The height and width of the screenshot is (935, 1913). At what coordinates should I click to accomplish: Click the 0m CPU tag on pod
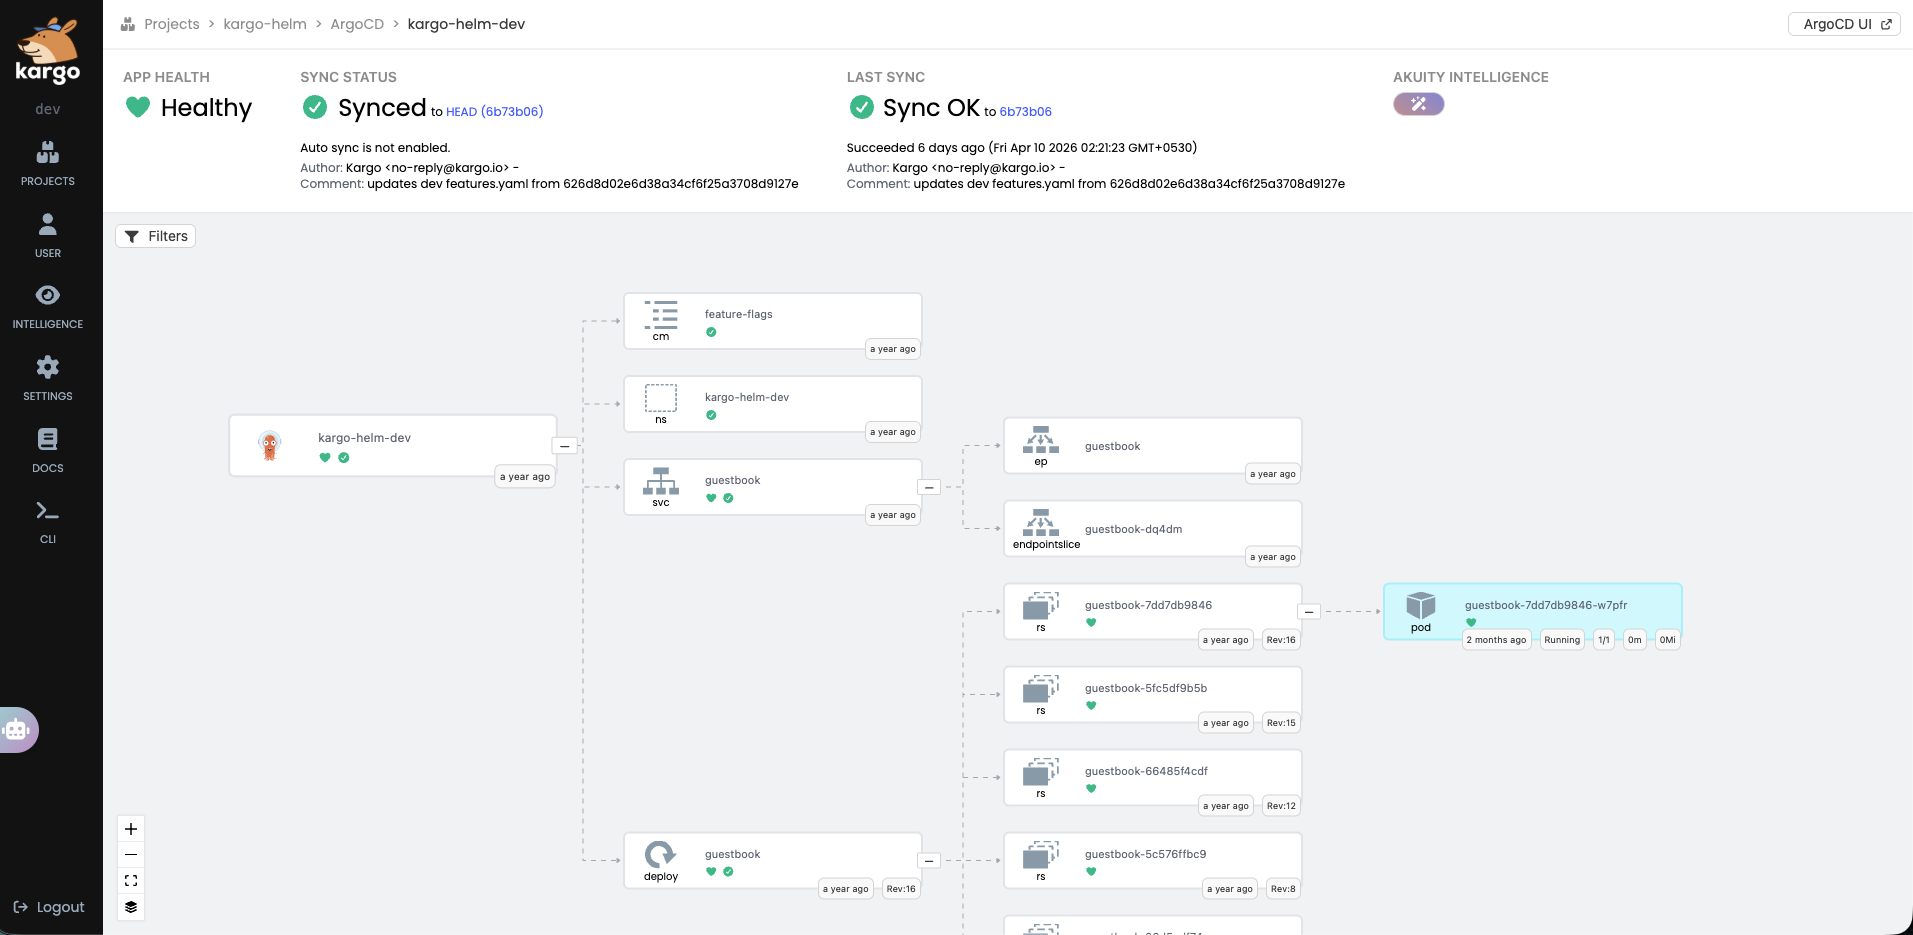click(1635, 640)
